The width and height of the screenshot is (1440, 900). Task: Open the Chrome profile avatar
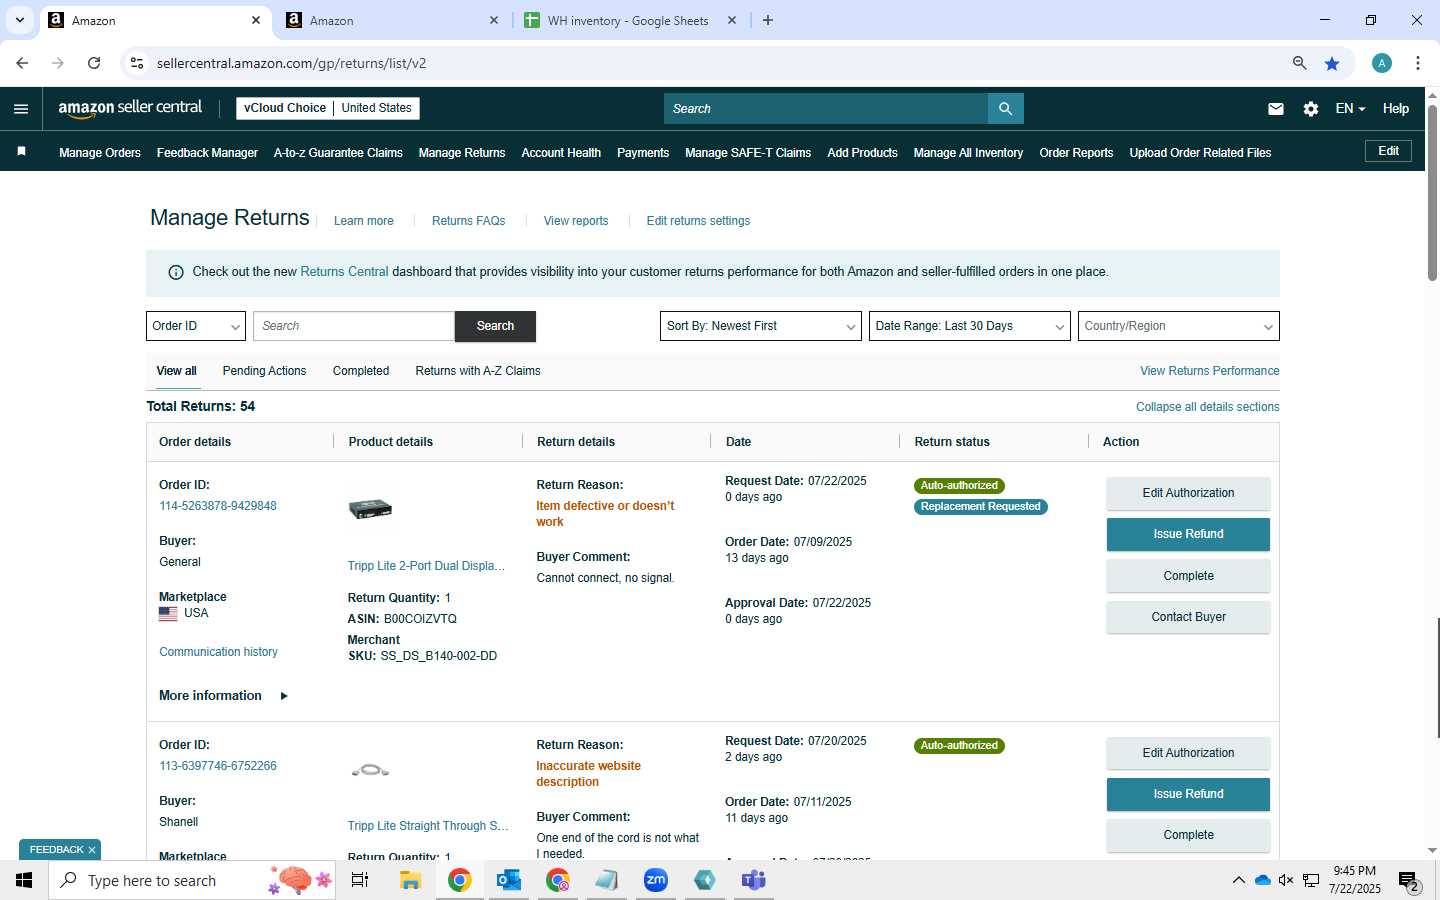[1382, 63]
